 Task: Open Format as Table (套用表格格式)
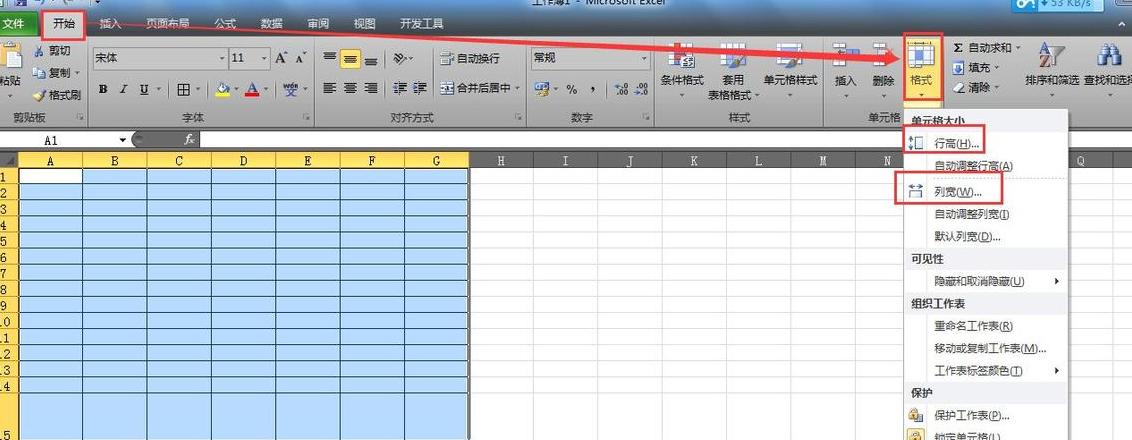point(733,72)
